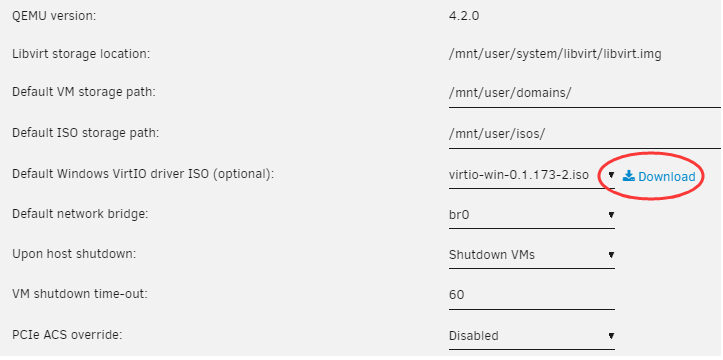Click the arrow on Default network bridge
Viewport: 723px width, 360px height.
click(611, 215)
